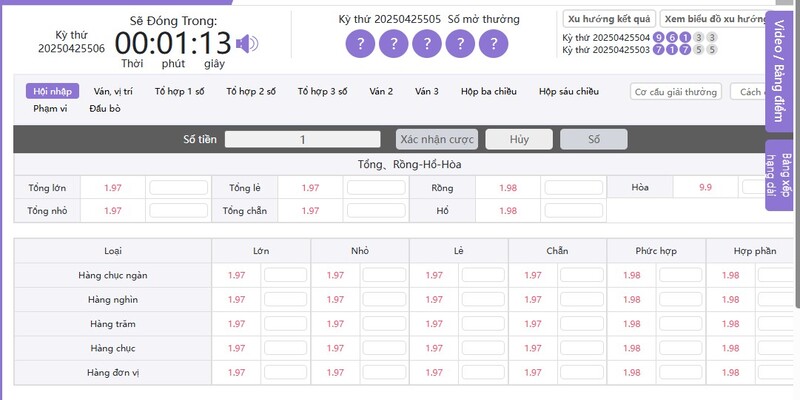Click the Số tiền amount field

302,140
